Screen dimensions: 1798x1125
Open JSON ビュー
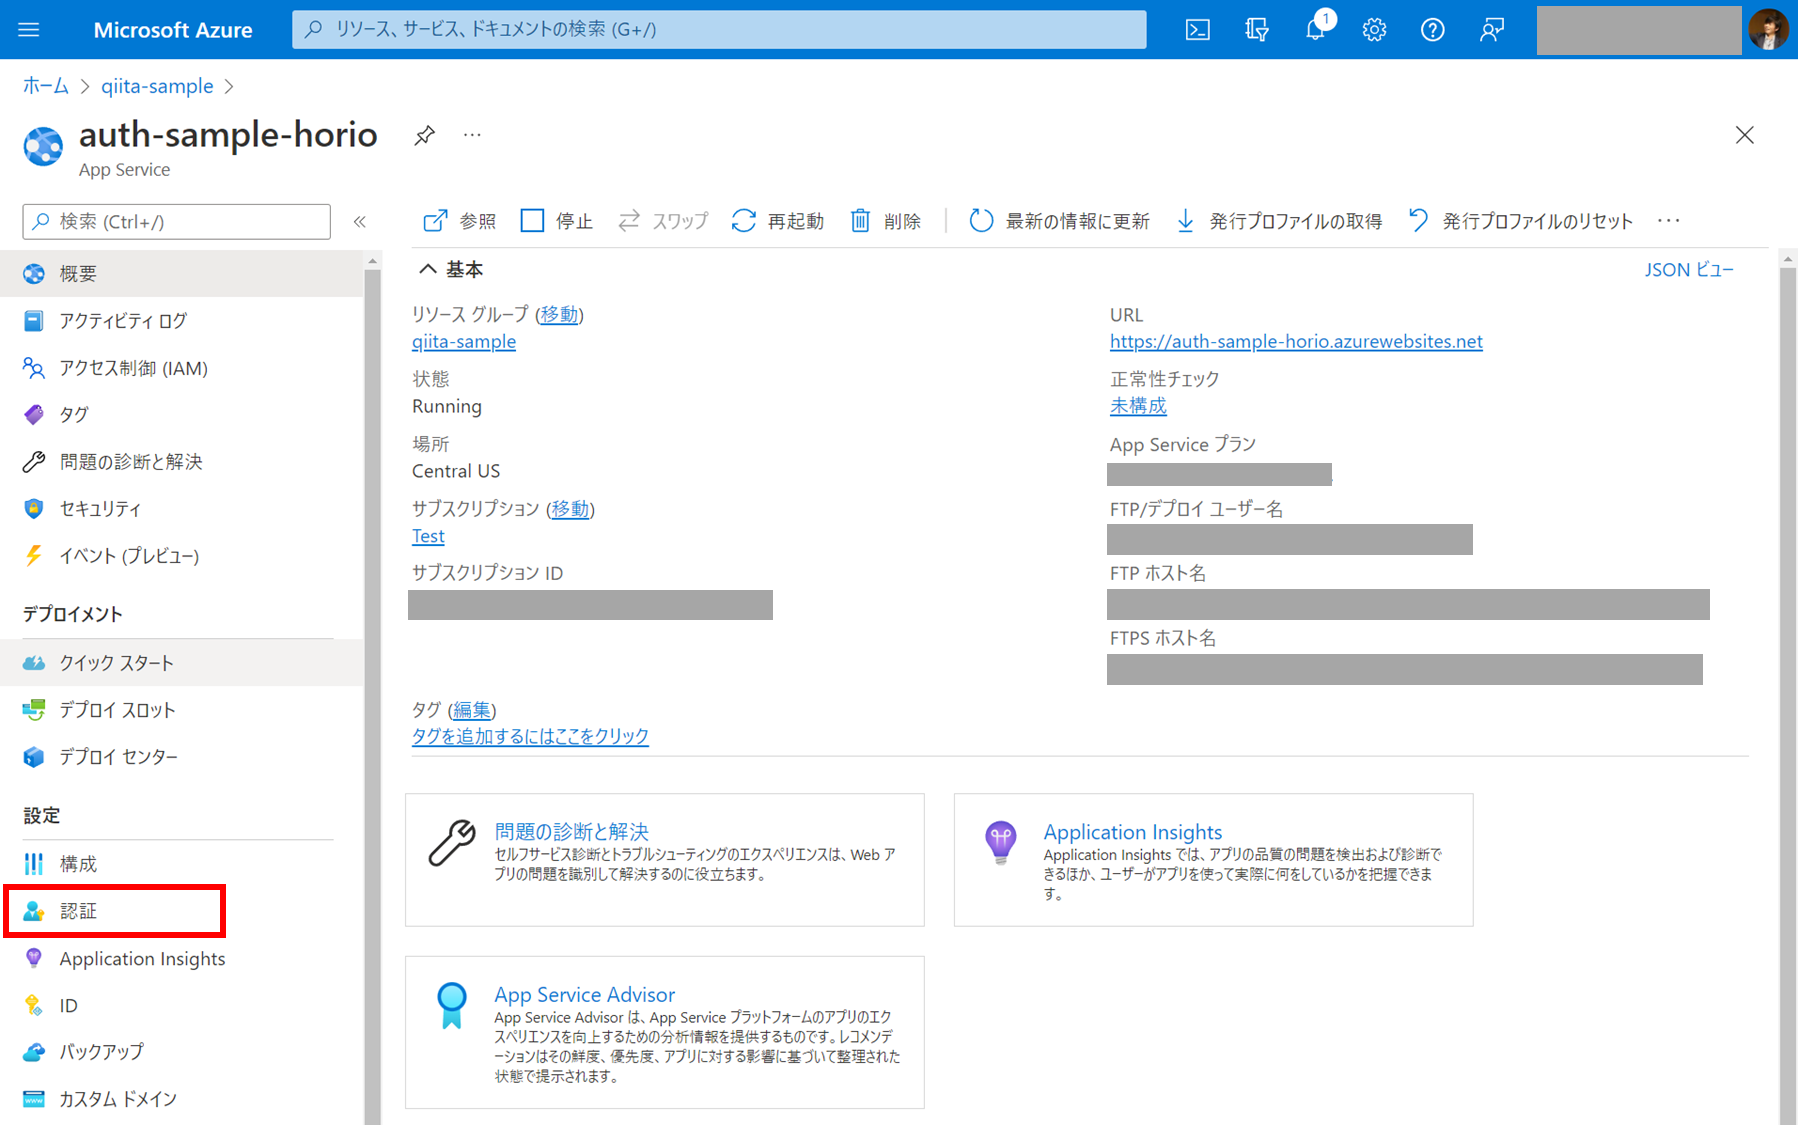point(1689,269)
